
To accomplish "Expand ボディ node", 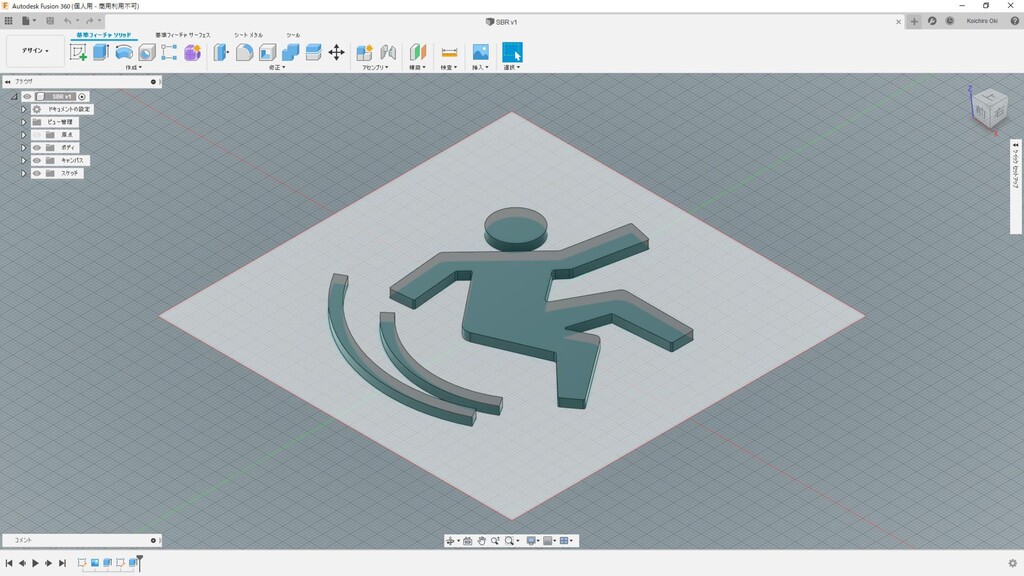I will pyautogui.click(x=24, y=148).
